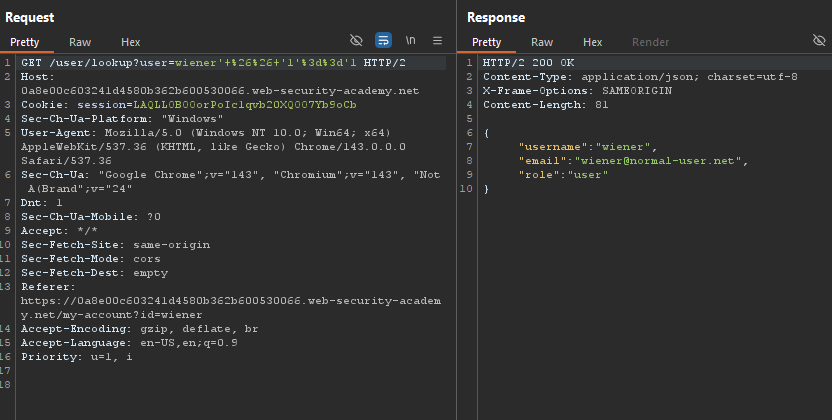
Task: Click the Sec-Ch-Ua-Mobile header line
Action: pyautogui.click(x=91, y=216)
